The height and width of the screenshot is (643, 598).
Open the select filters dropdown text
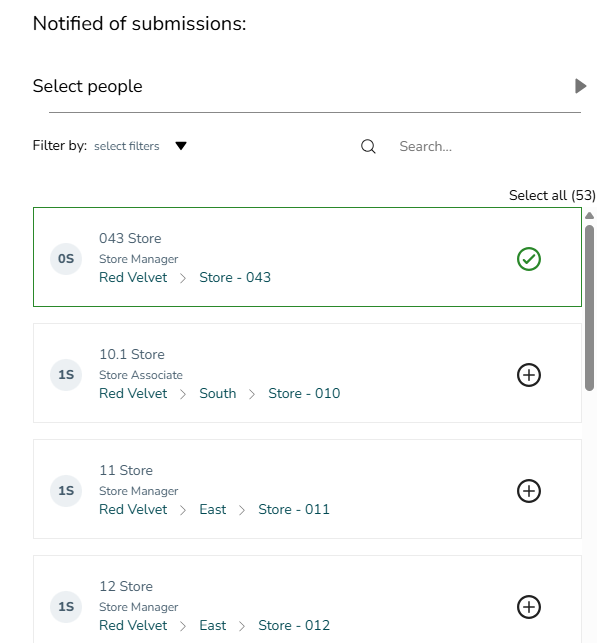pyautogui.click(x=127, y=146)
